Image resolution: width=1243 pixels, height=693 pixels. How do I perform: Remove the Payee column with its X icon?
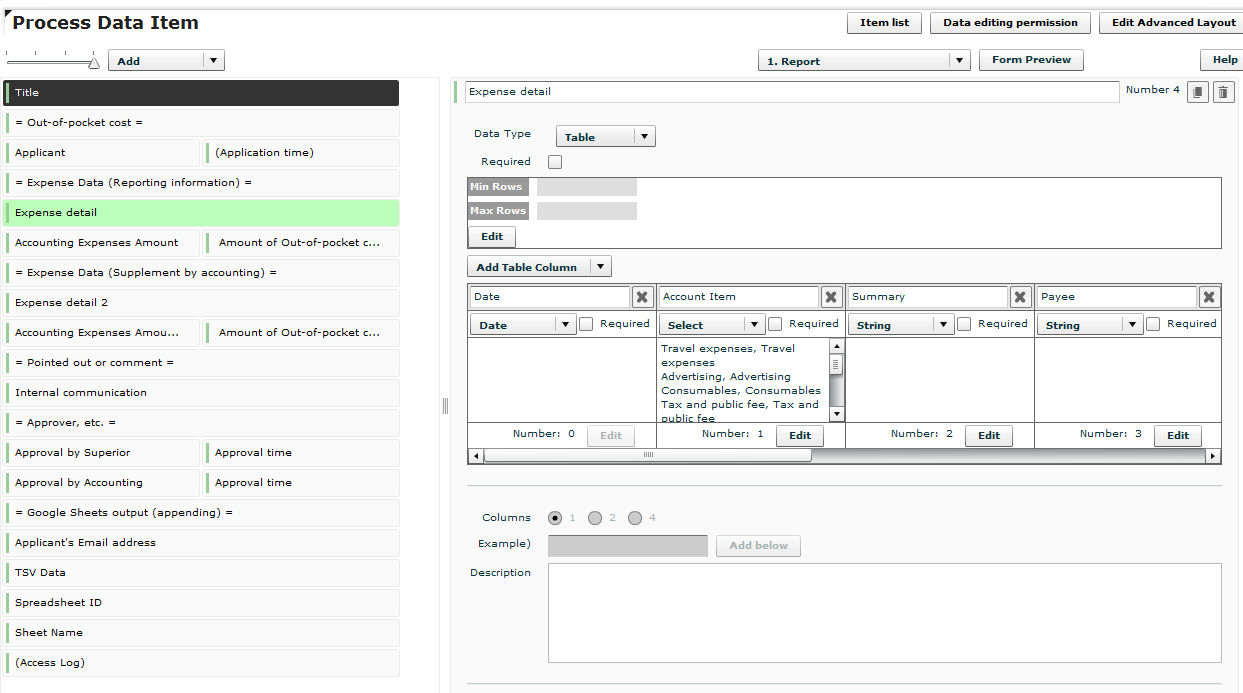(x=1209, y=296)
